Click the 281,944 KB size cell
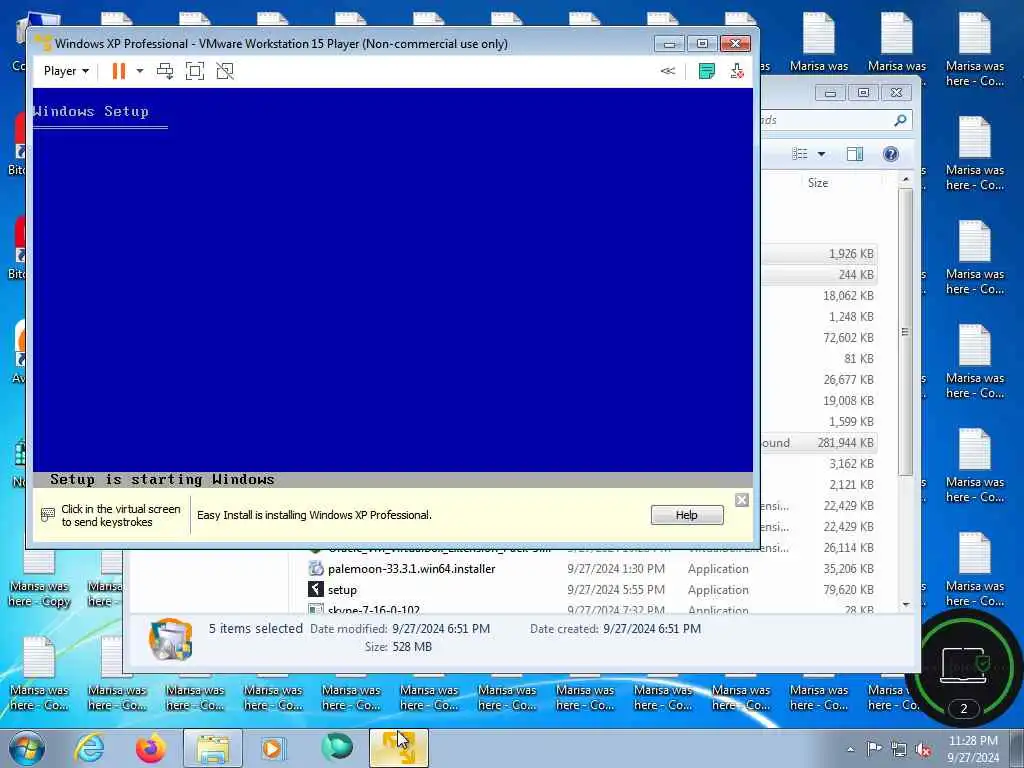 (x=845, y=443)
